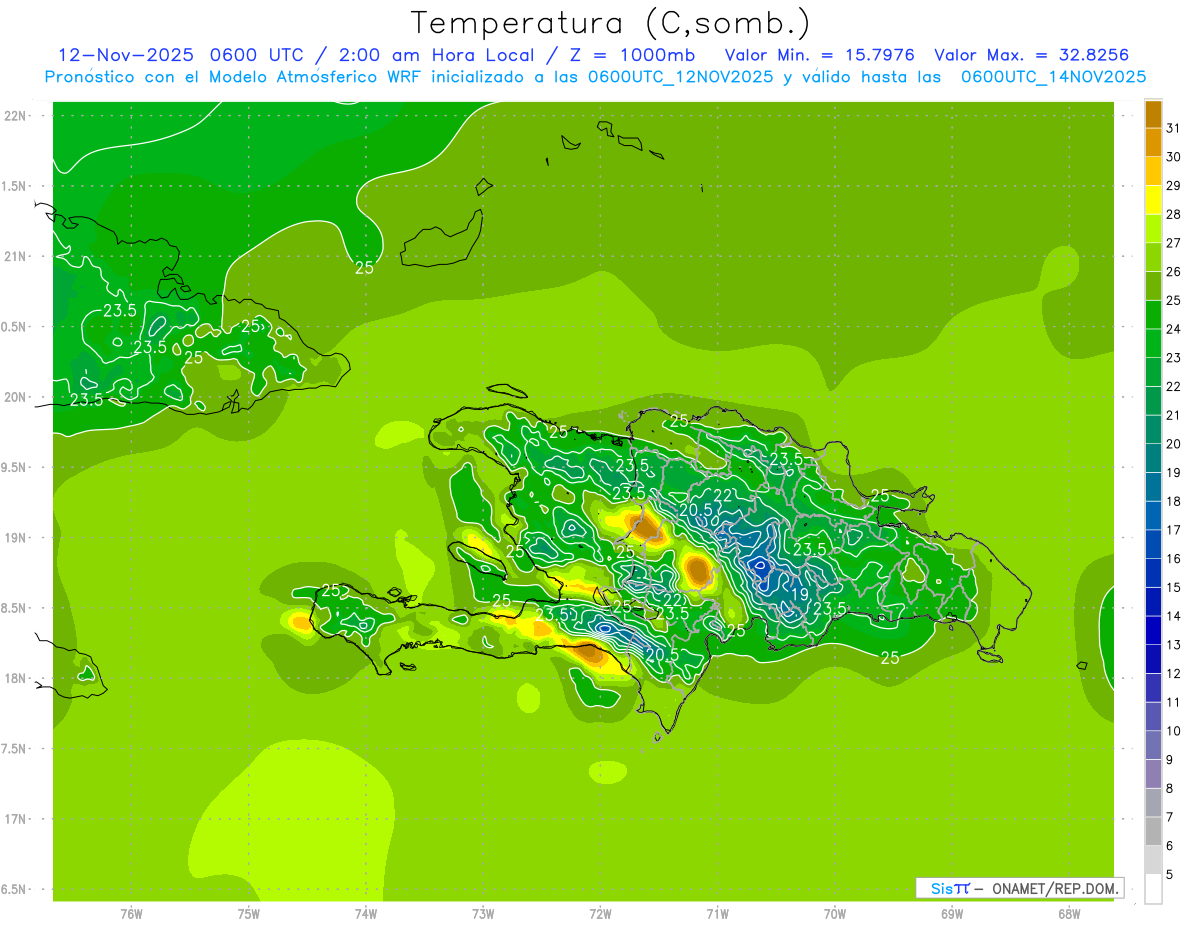Click the 73W longitude axis label
The width and height of the screenshot is (1200, 927).
click(x=483, y=913)
